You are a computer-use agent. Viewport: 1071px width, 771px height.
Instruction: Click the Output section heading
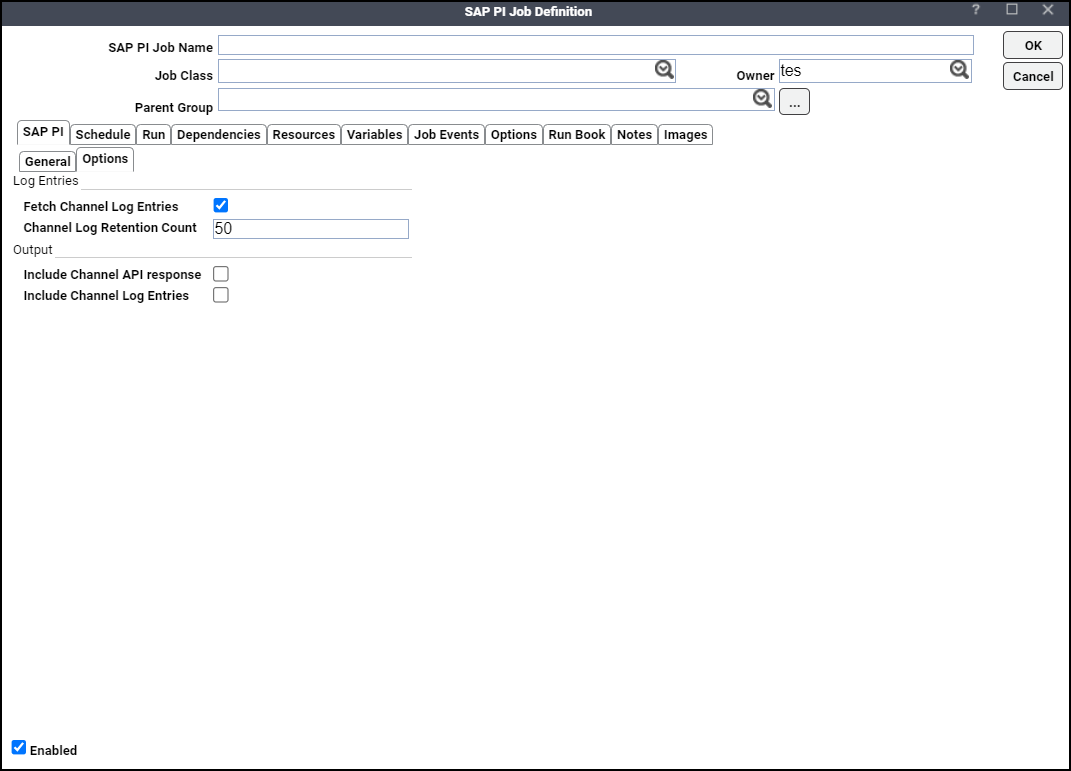[33, 250]
